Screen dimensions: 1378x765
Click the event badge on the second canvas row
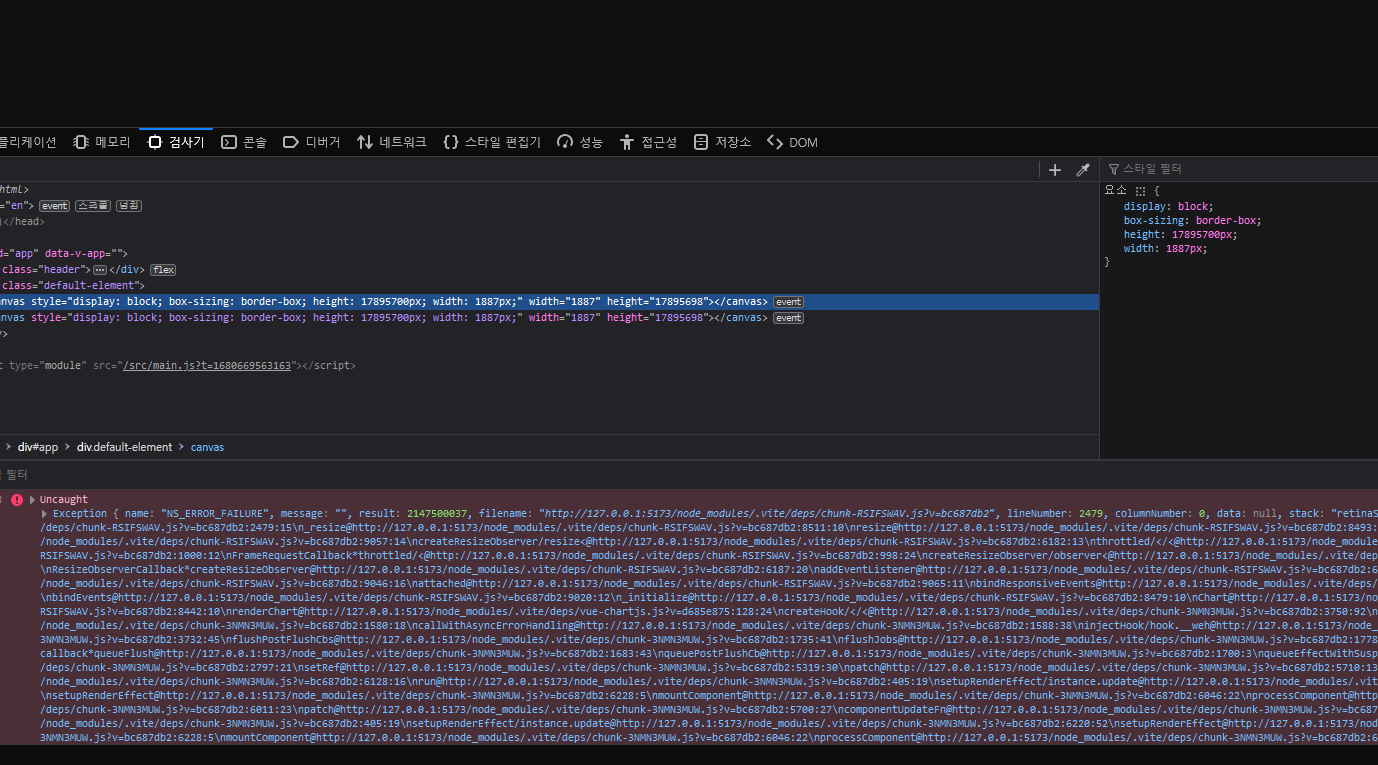coord(788,318)
